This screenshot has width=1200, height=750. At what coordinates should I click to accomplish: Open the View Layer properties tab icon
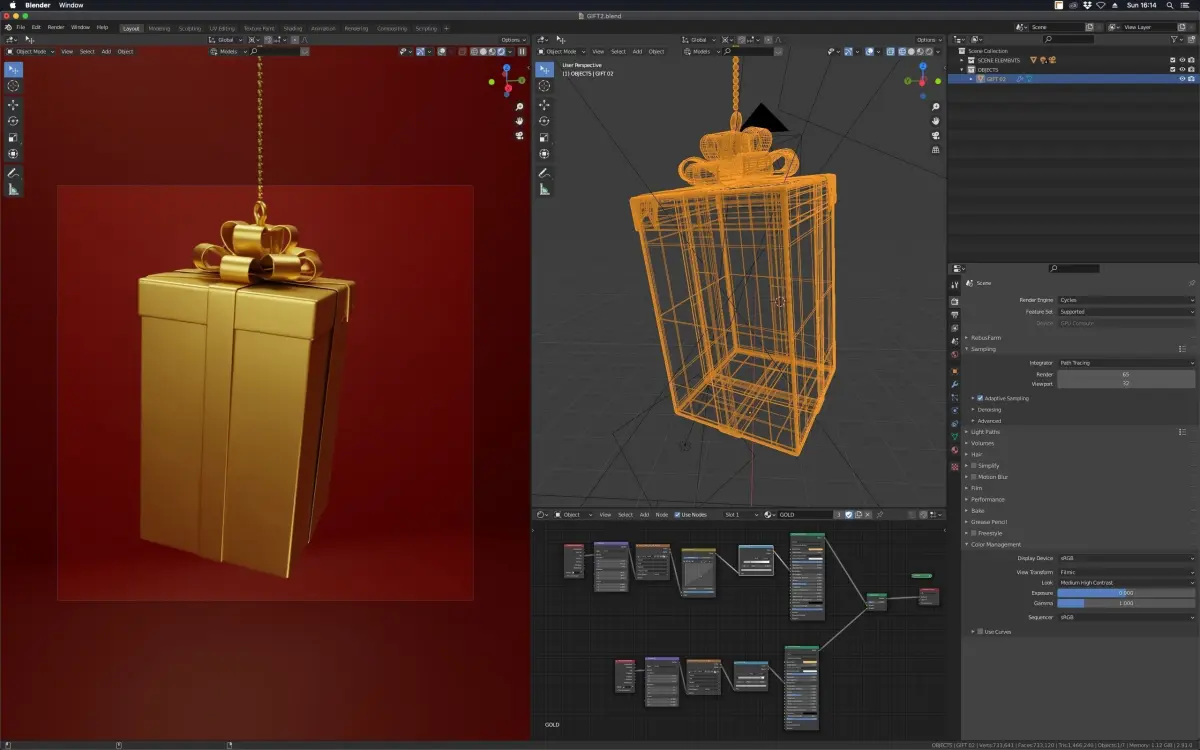click(x=954, y=328)
